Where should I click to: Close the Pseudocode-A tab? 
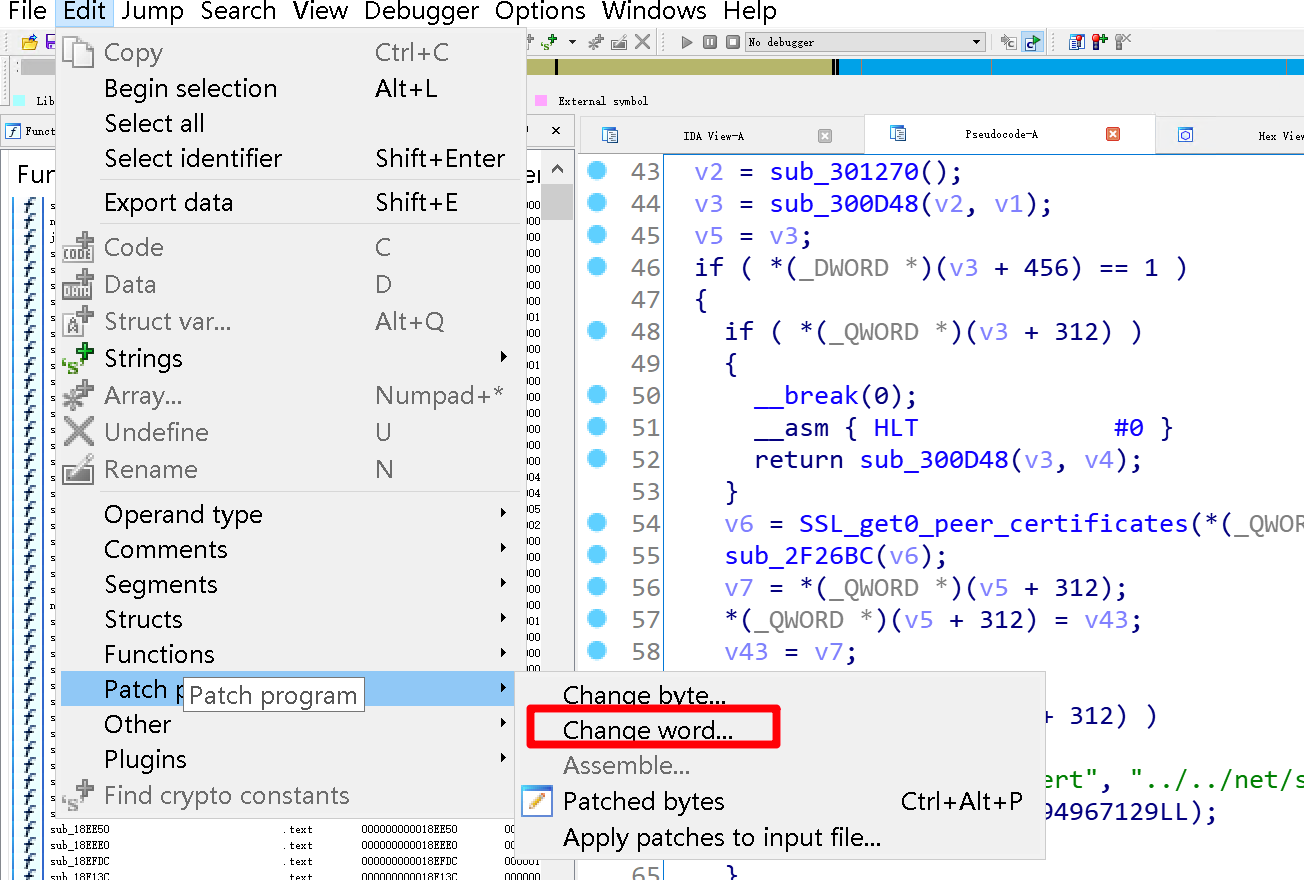pos(1112,134)
